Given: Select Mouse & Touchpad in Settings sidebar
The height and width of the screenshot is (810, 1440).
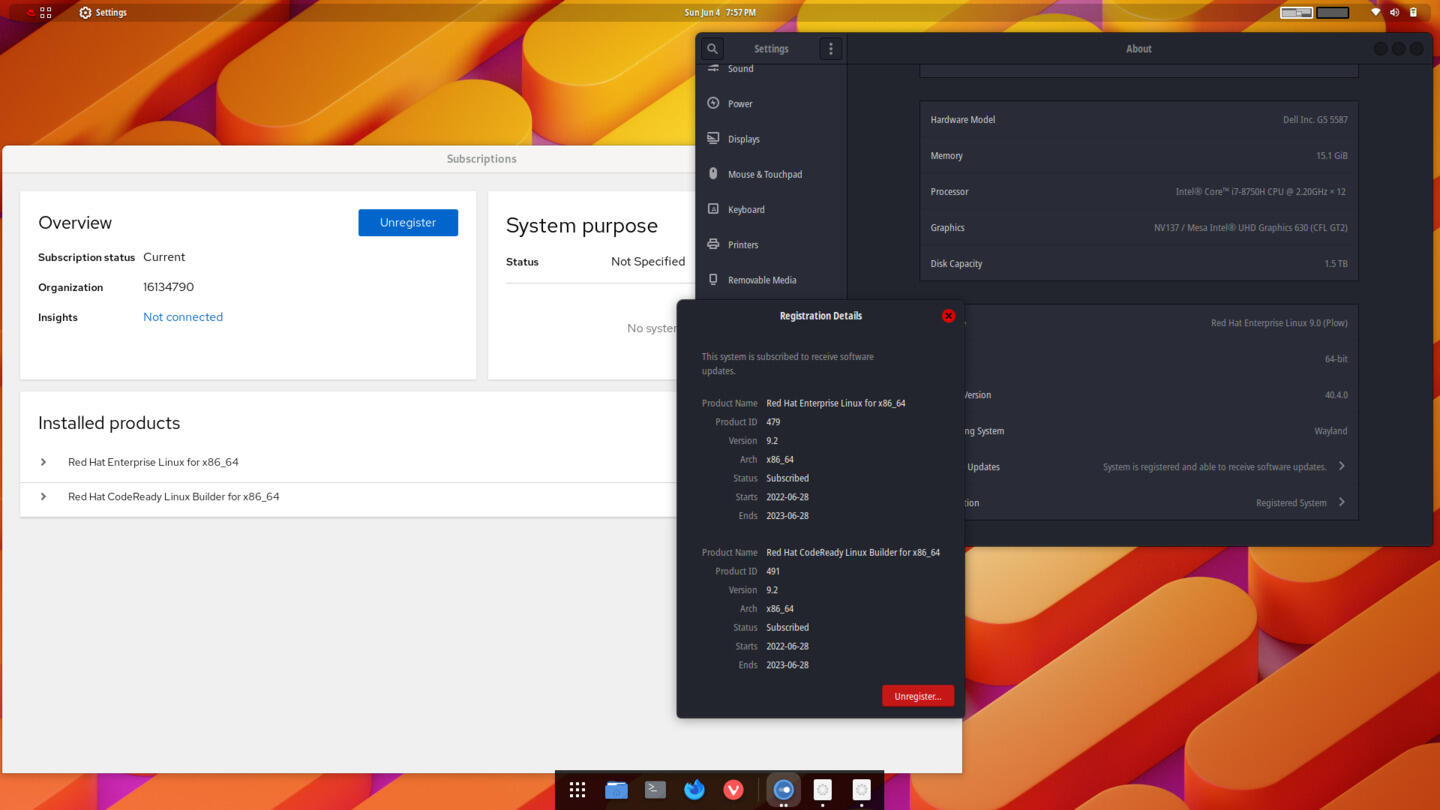Looking at the screenshot, I should click(771, 174).
